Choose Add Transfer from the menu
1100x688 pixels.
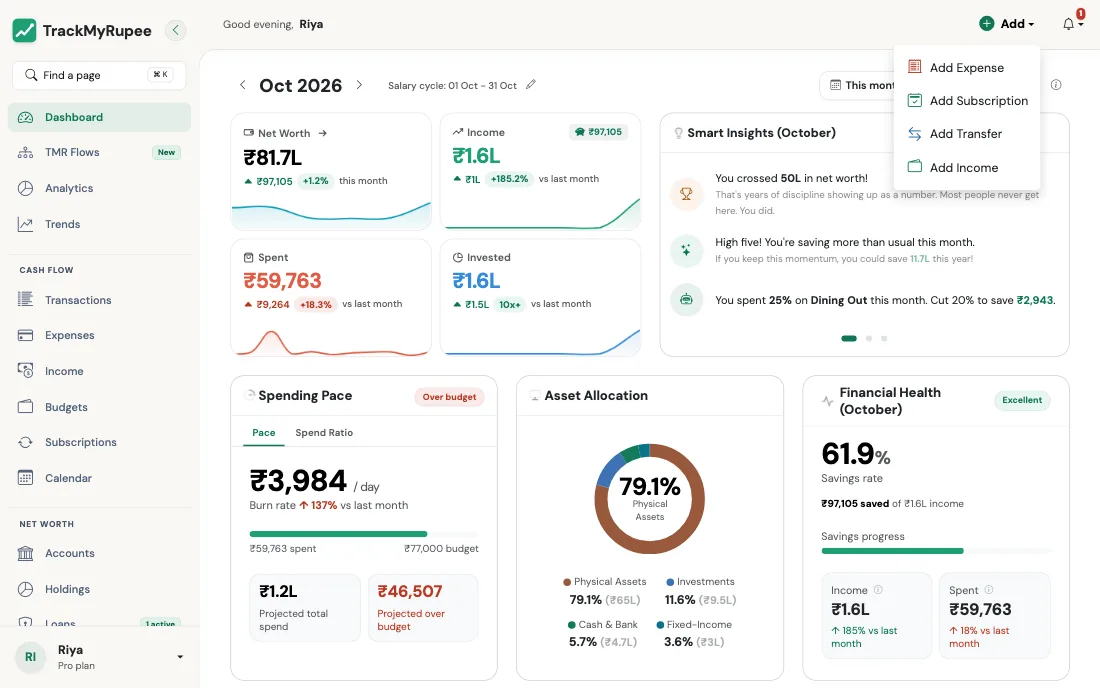coord(967,134)
